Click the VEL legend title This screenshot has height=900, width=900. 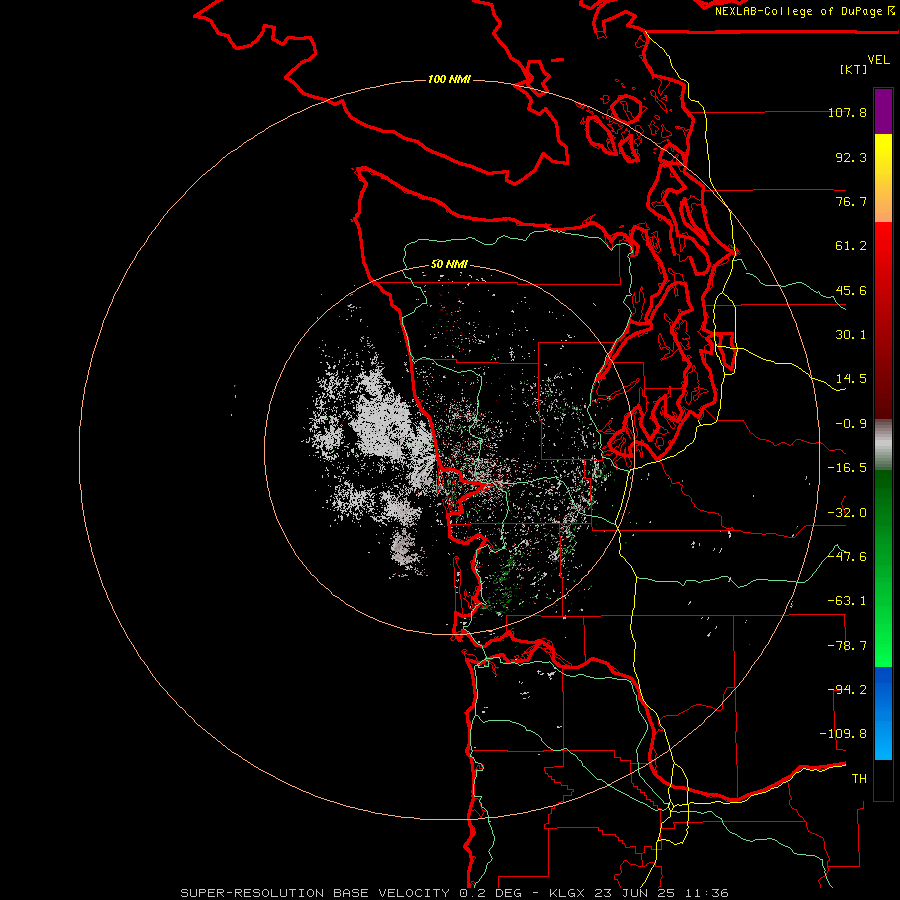click(x=878, y=60)
